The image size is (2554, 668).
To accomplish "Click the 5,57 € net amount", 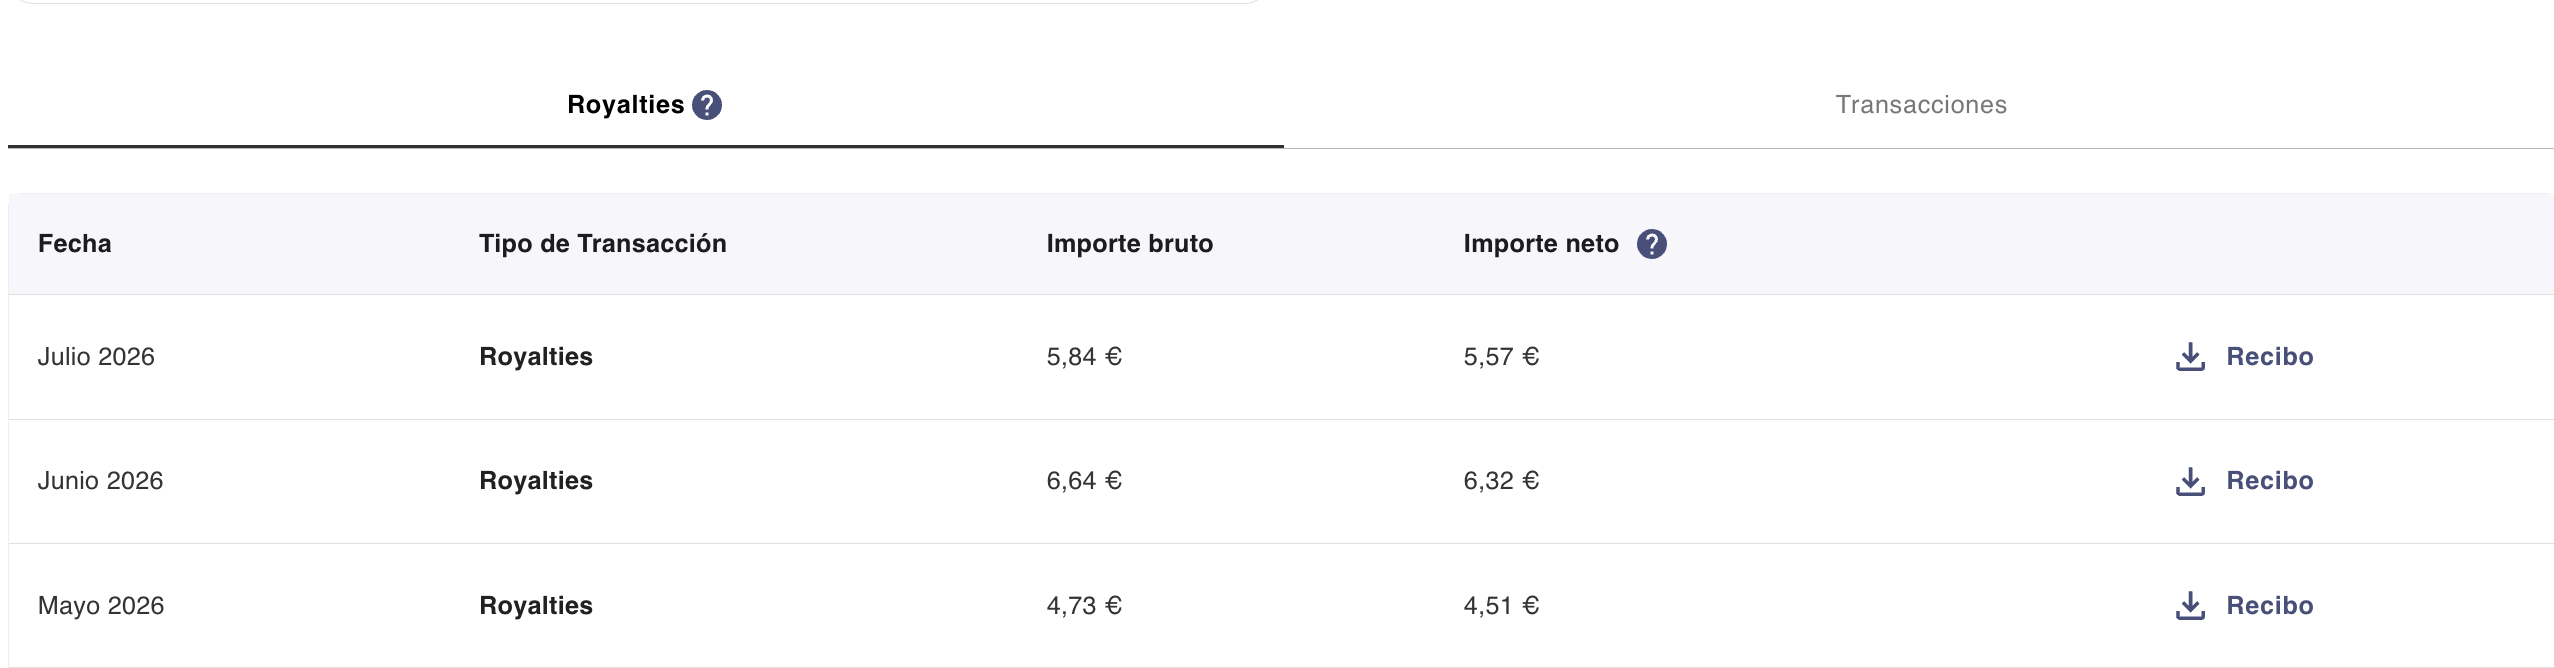I will point(1501,357).
